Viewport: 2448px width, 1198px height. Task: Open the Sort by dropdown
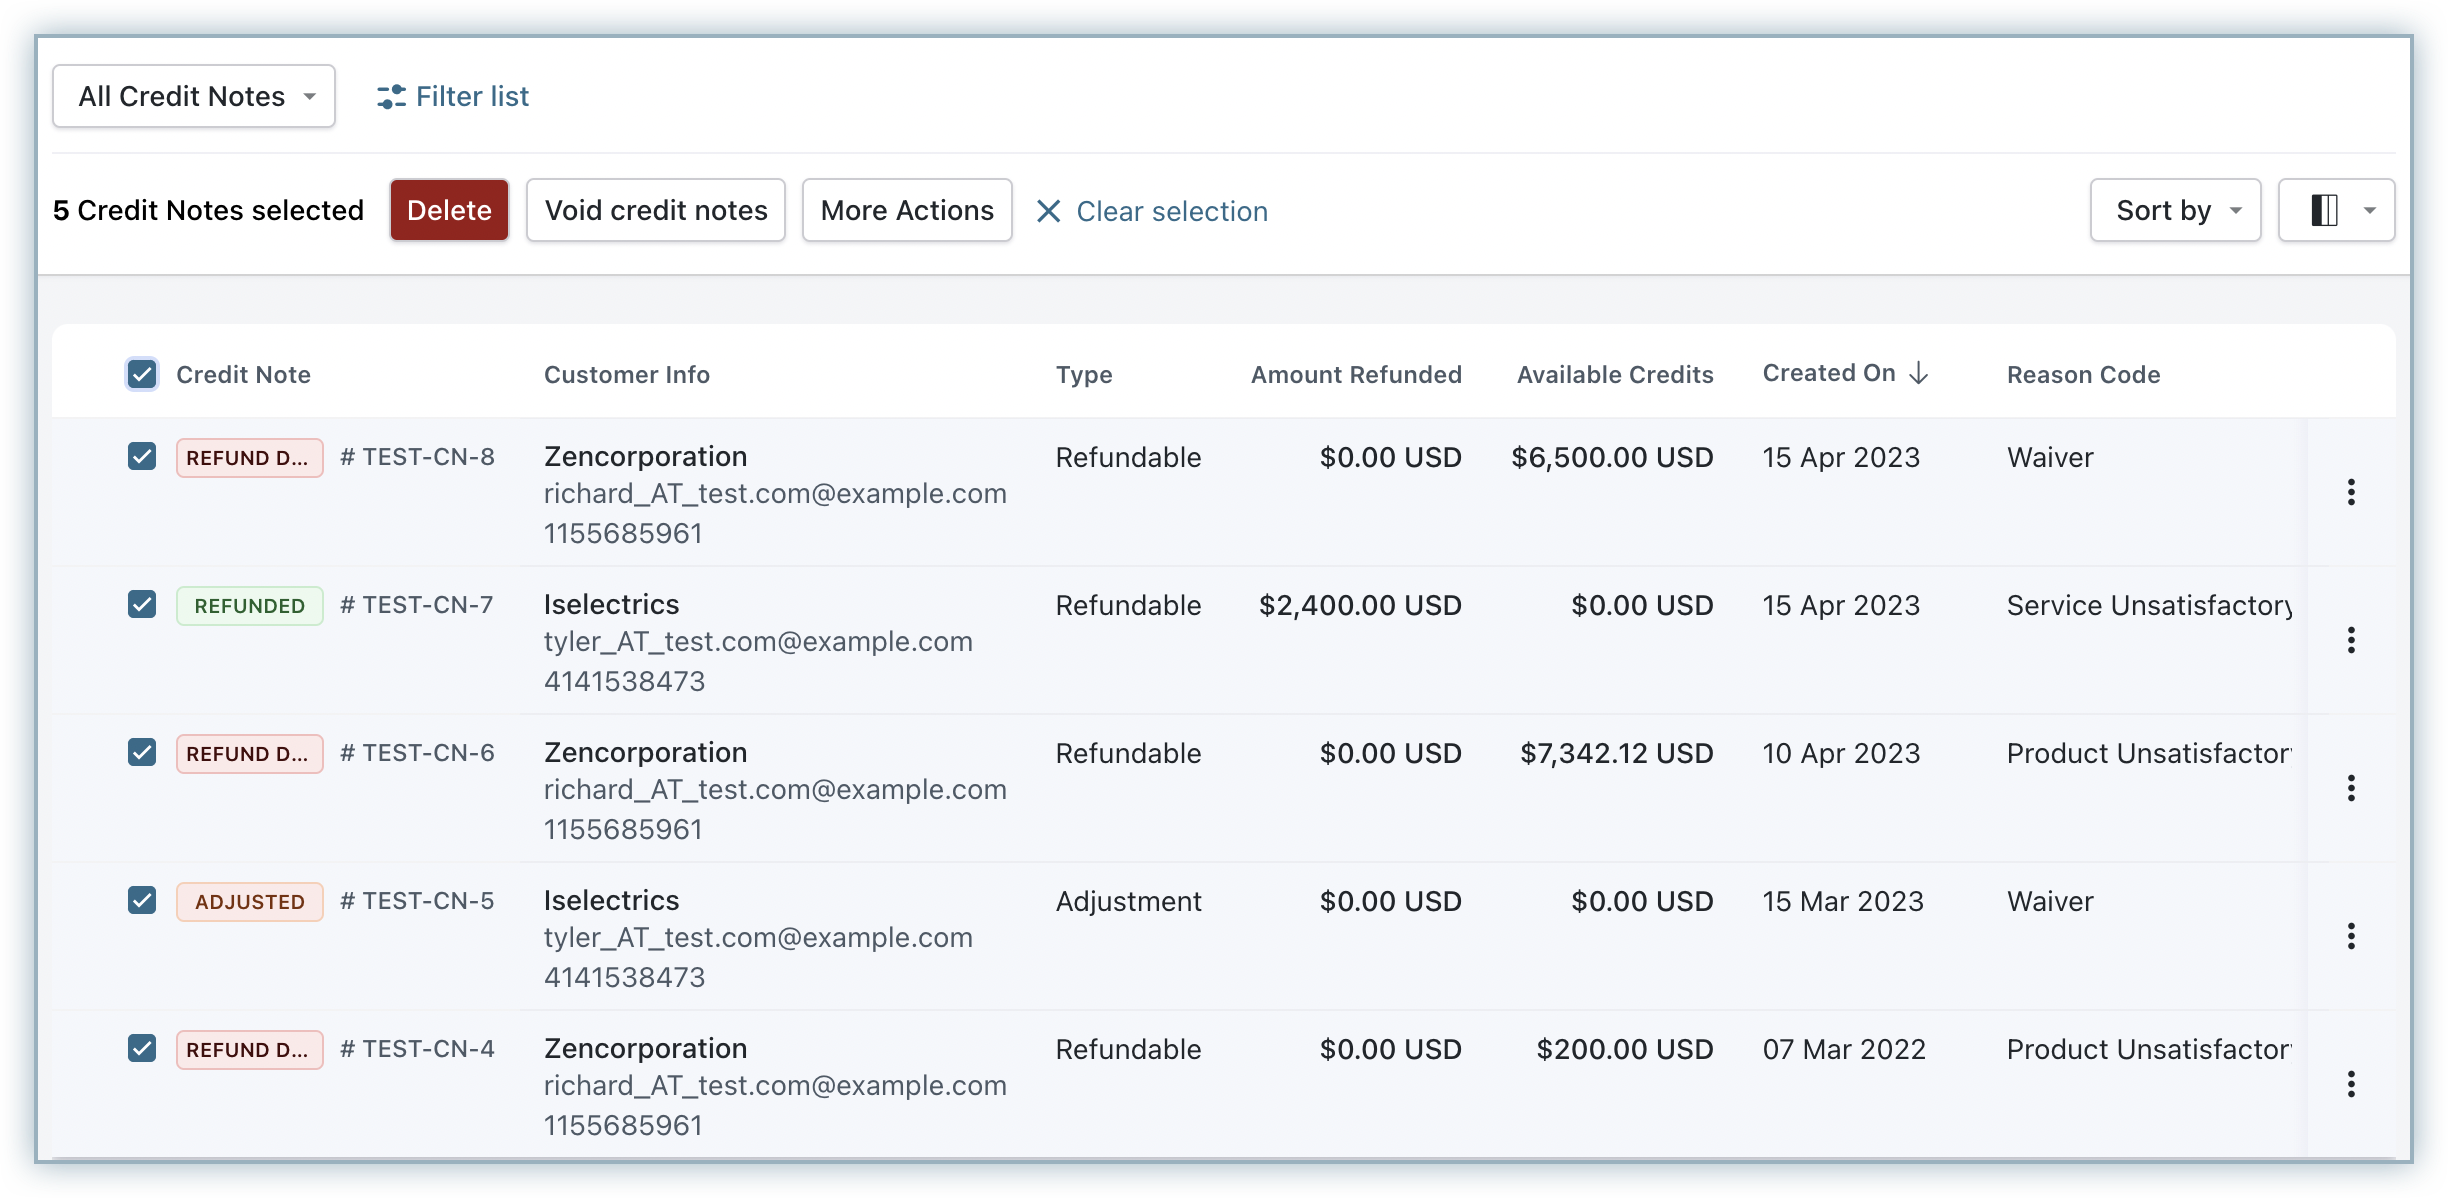[2174, 210]
